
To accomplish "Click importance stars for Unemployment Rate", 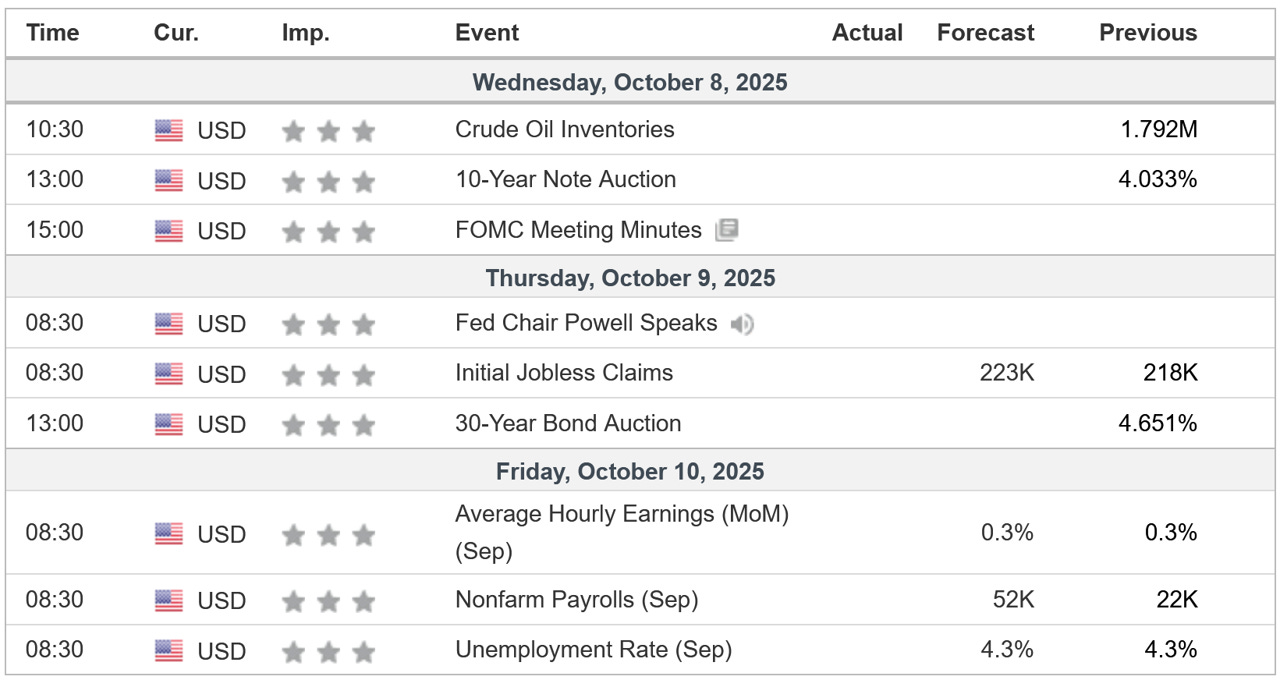I will pyautogui.click(x=328, y=651).
